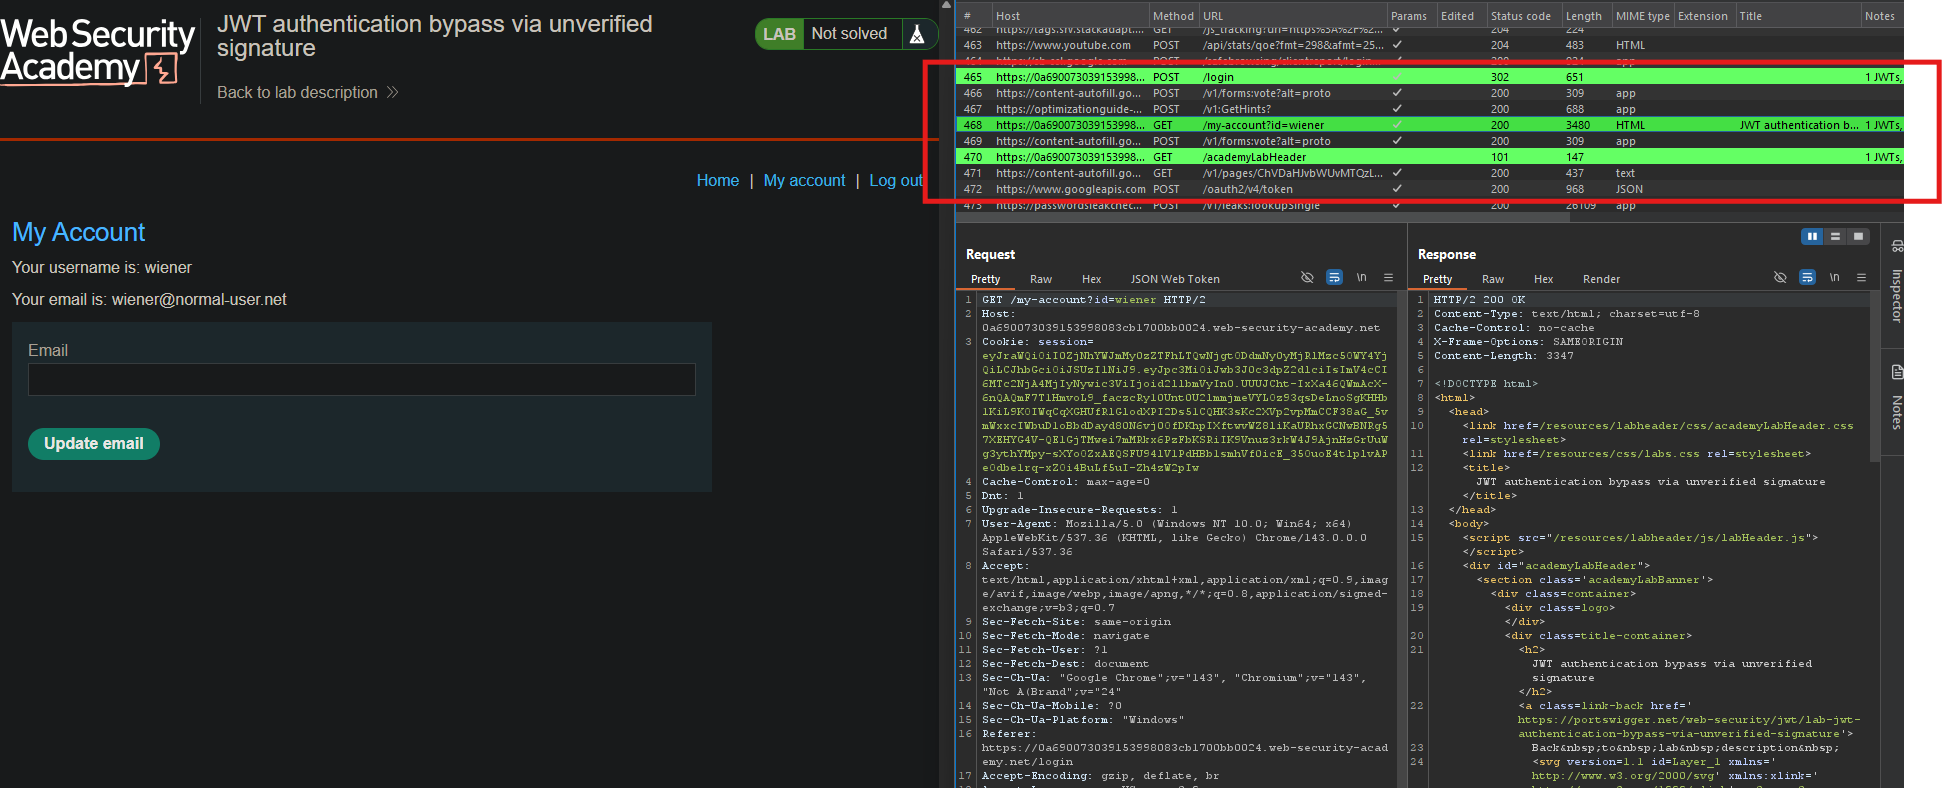The width and height of the screenshot is (1942, 788).
Task: Open the Notes side panel
Action: click(1896, 397)
